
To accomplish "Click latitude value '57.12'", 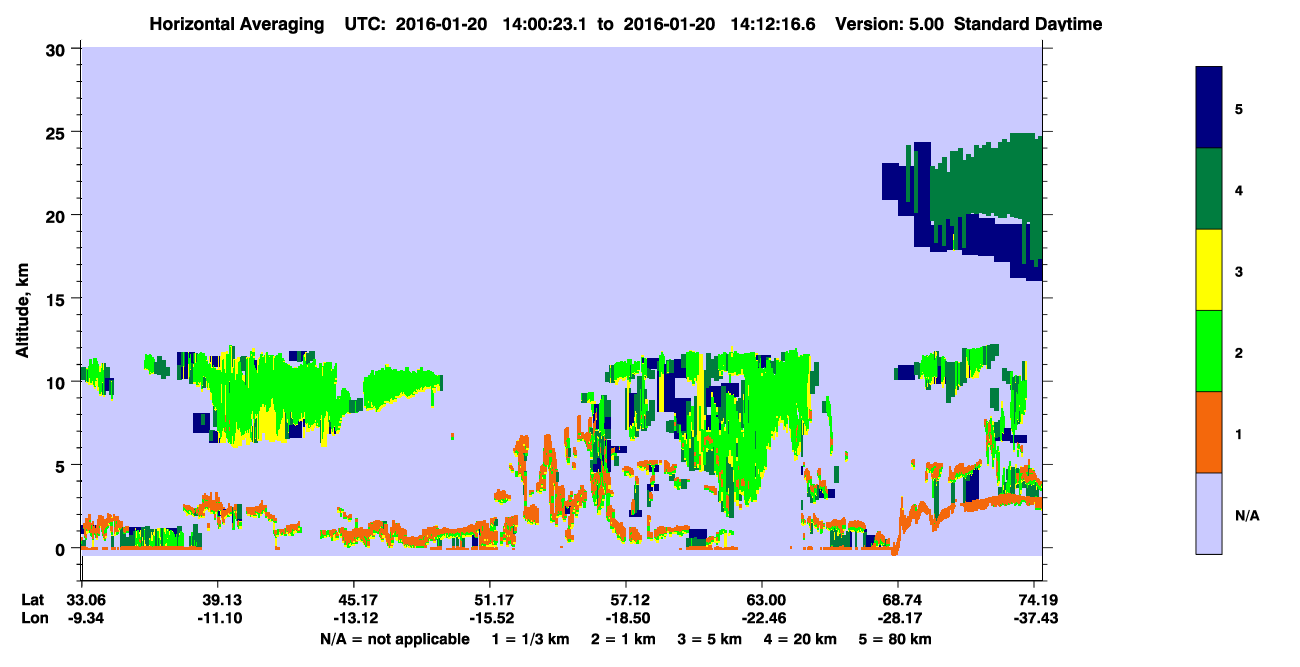I will point(625,600).
